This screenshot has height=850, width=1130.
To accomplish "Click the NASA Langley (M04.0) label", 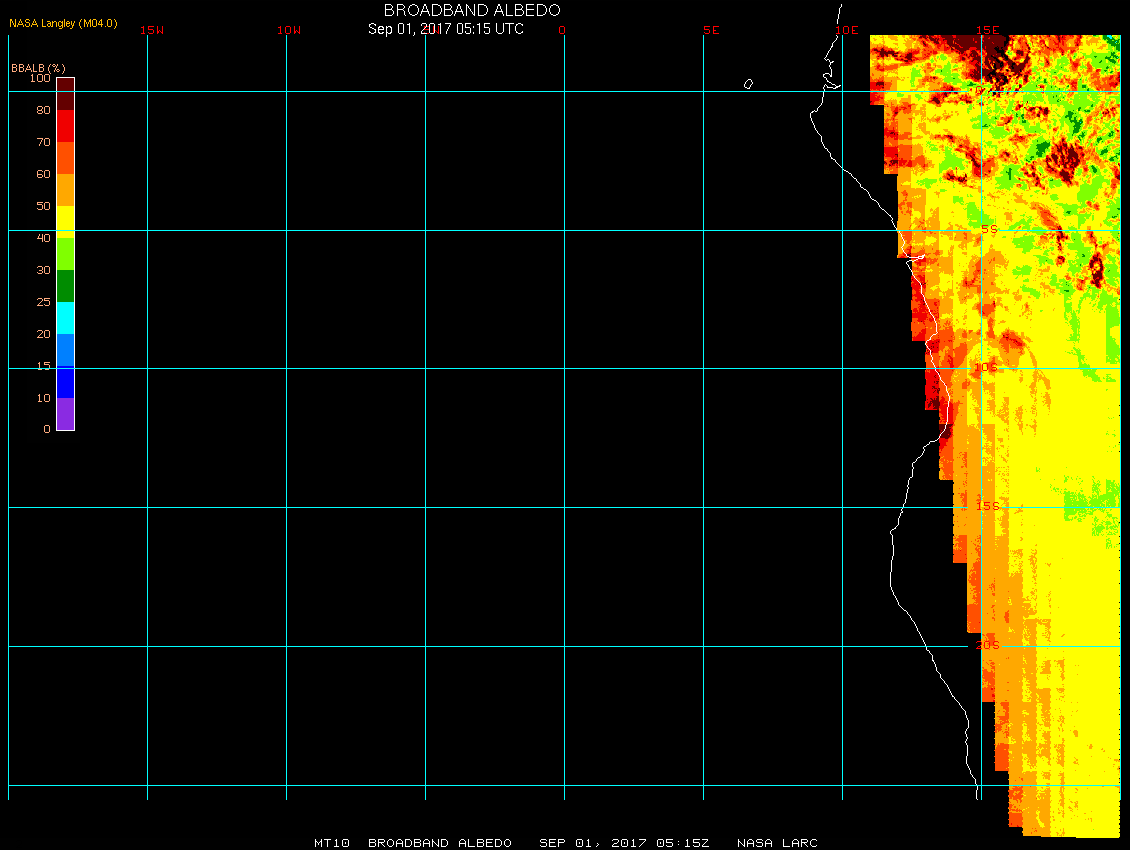I will pos(63,23).
